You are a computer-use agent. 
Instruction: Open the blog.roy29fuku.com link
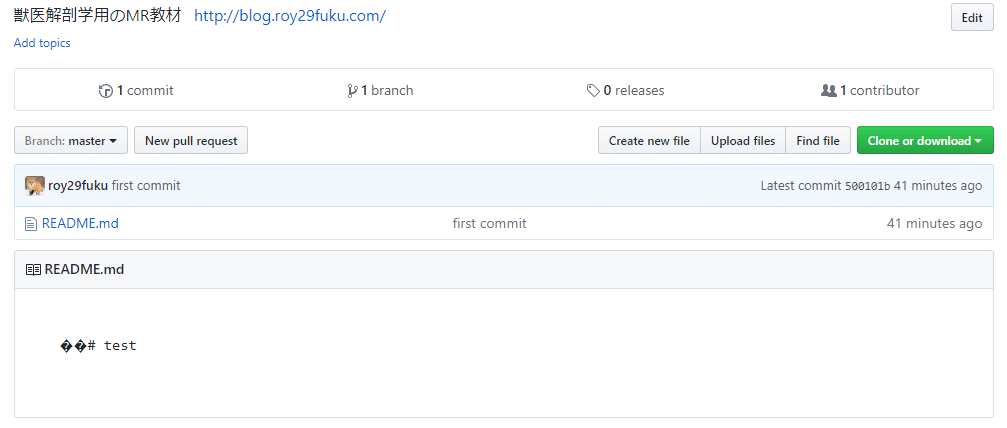[290, 16]
